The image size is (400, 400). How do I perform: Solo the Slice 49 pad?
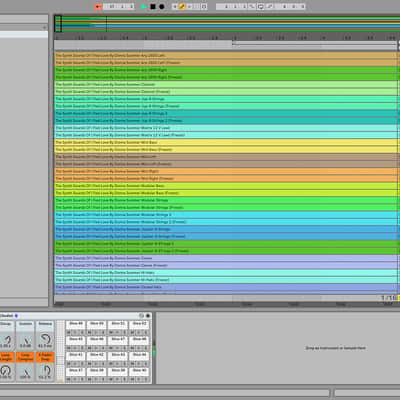[x=82, y=332]
